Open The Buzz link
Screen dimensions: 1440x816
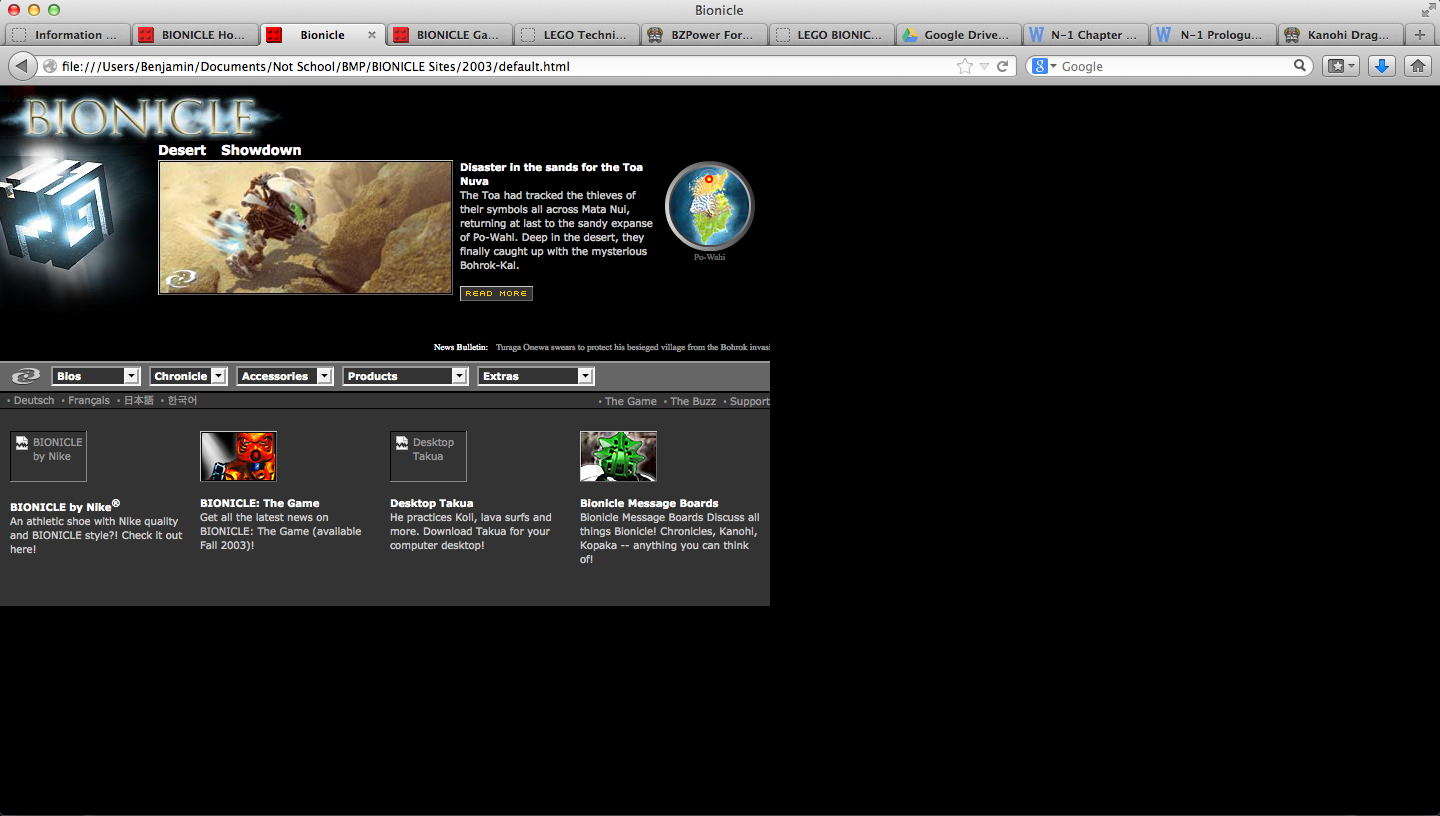(x=692, y=400)
